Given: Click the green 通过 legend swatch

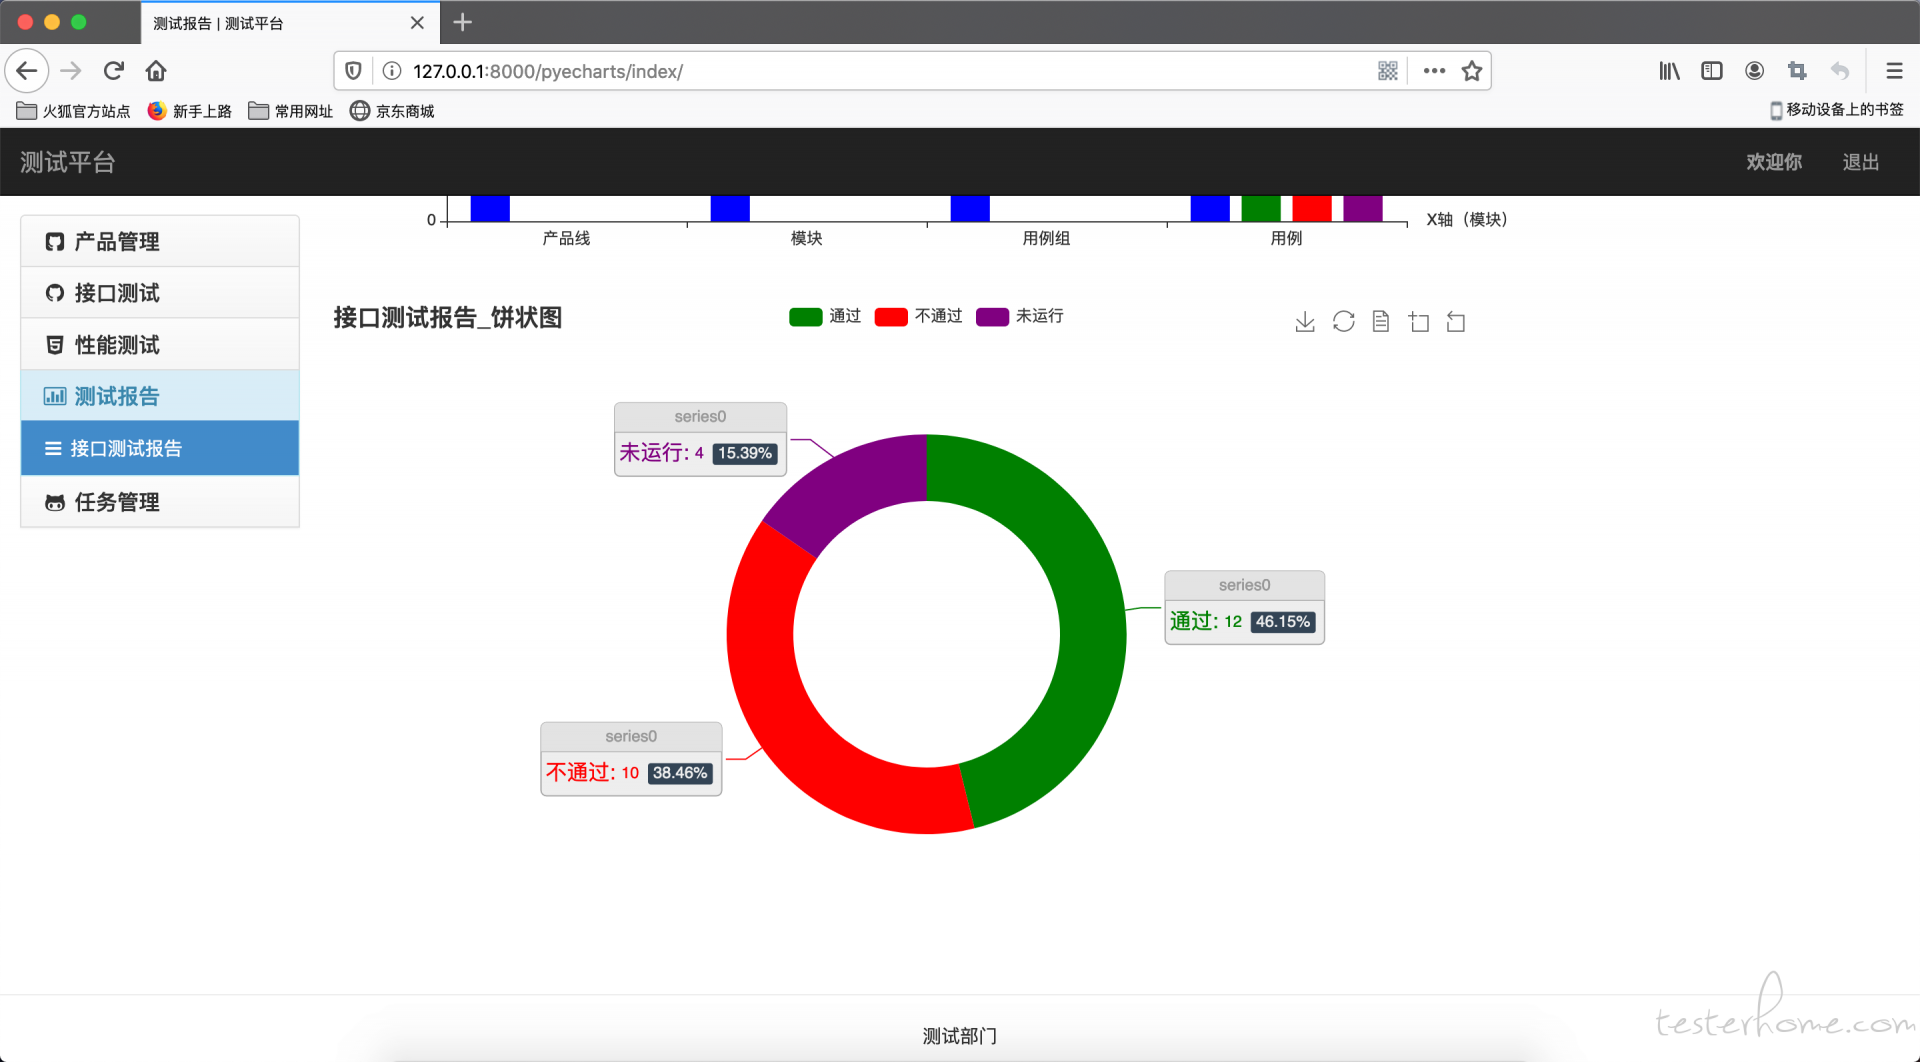Looking at the screenshot, I should [x=805, y=317].
